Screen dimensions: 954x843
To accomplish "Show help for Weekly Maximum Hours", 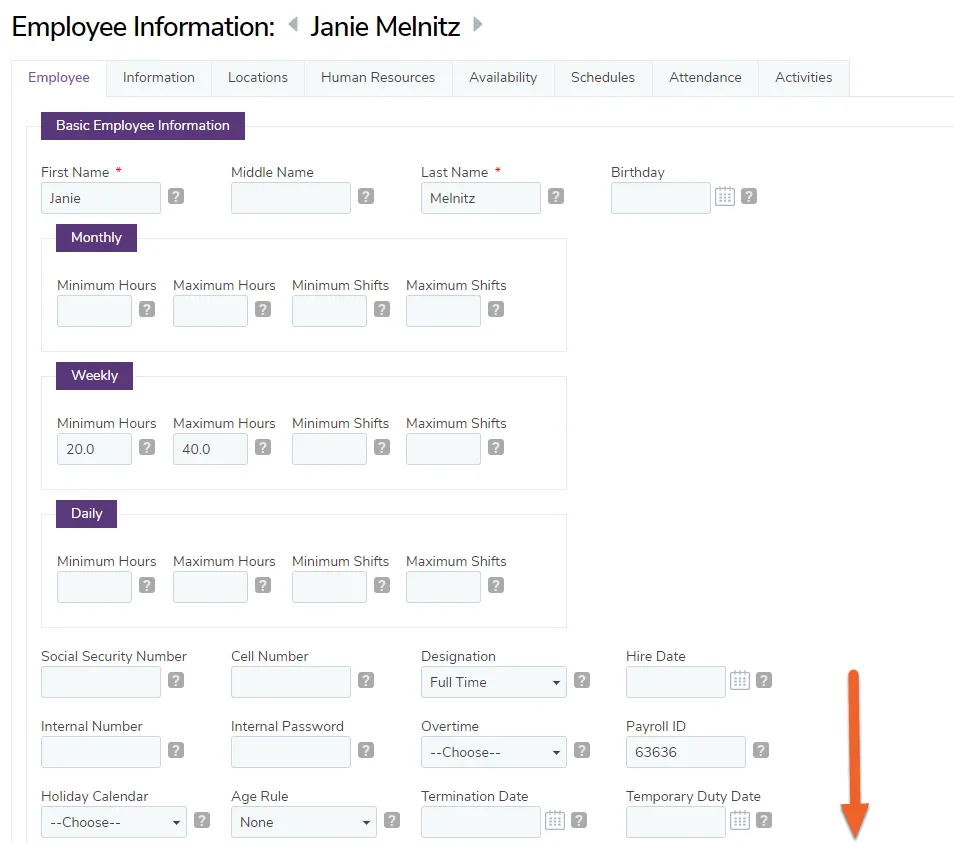I will pyautogui.click(x=263, y=448).
